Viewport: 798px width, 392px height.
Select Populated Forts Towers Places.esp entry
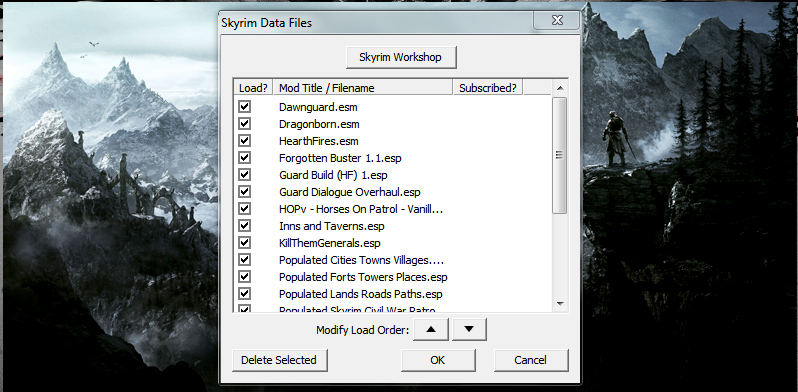[x=363, y=277]
